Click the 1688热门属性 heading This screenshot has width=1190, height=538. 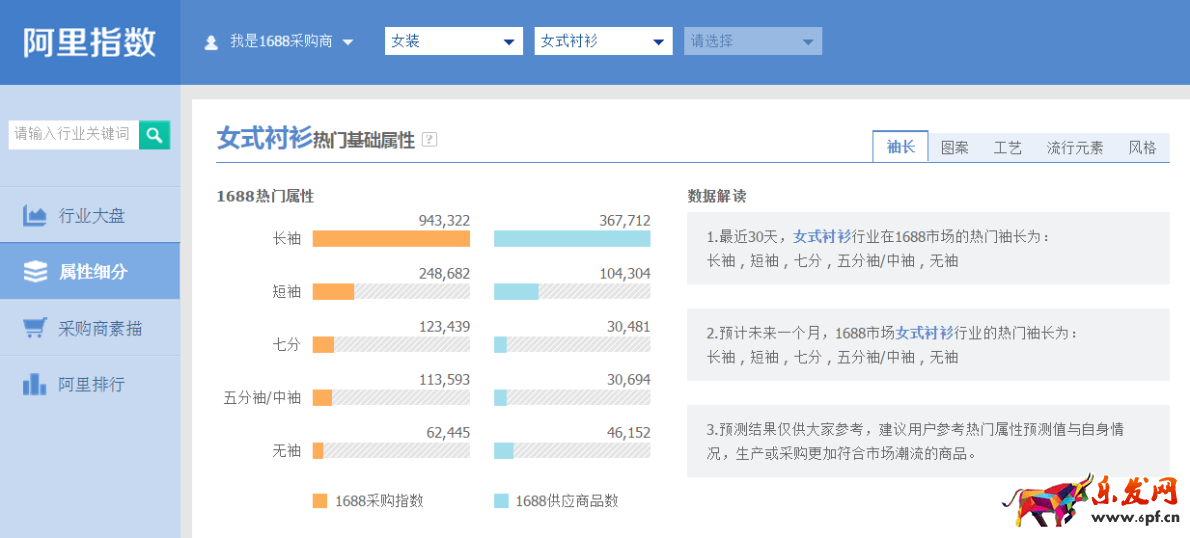point(265,196)
